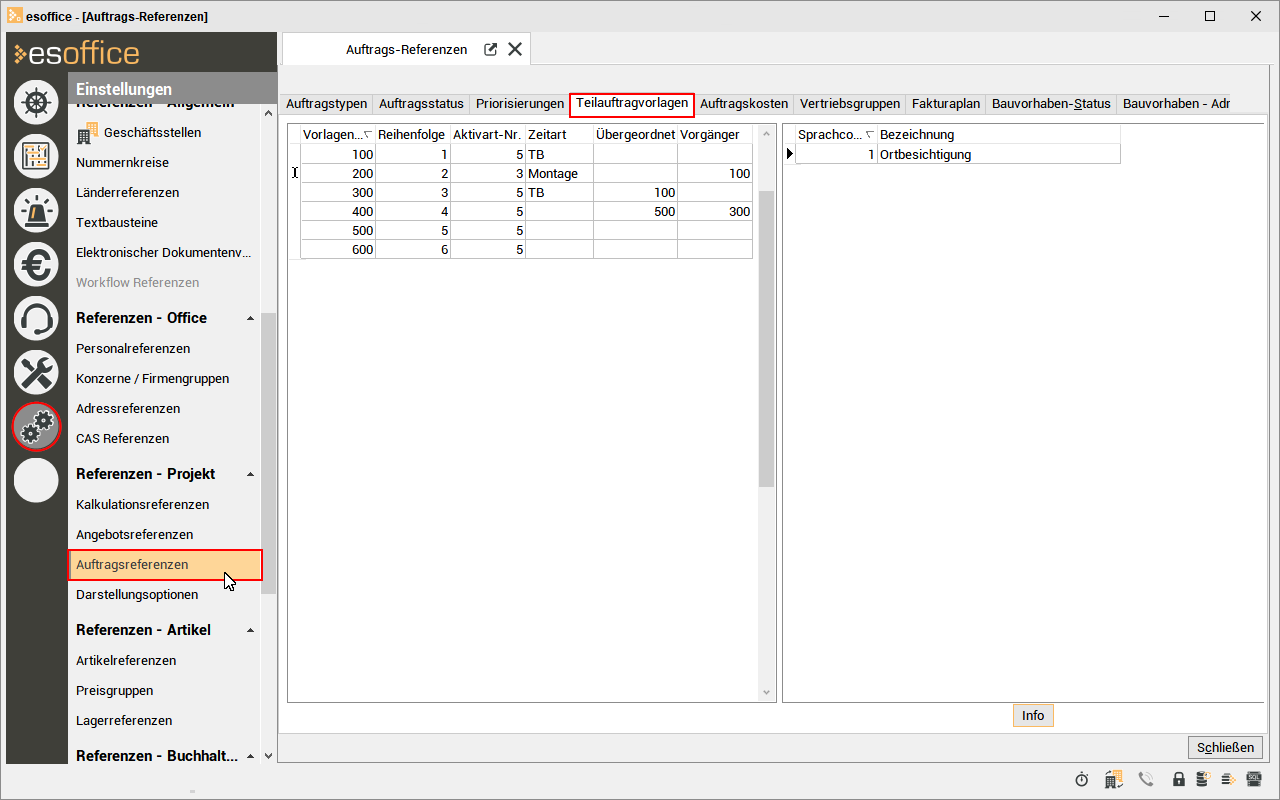Open the wrench and screwdriver service icon
1280x800 pixels.
click(37, 372)
